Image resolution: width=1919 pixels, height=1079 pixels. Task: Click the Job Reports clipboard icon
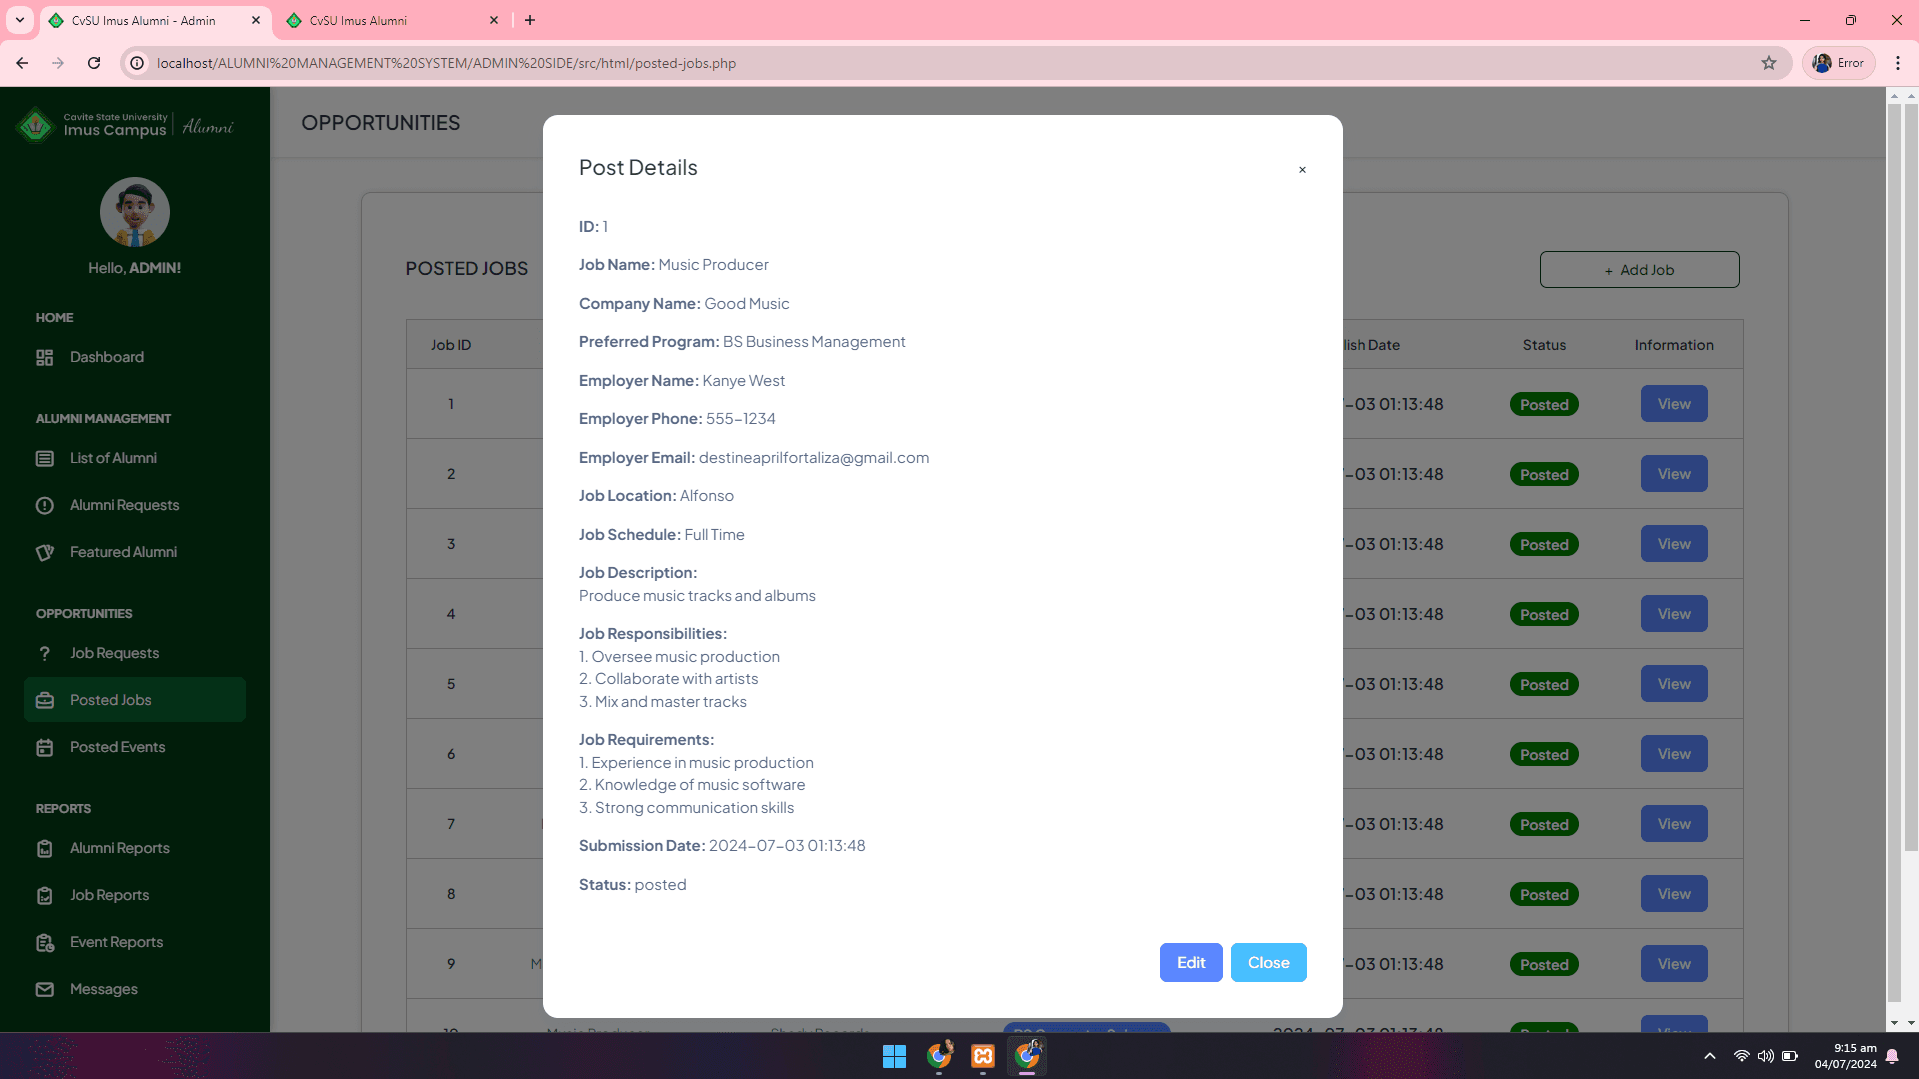pyautogui.click(x=45, y=896)
